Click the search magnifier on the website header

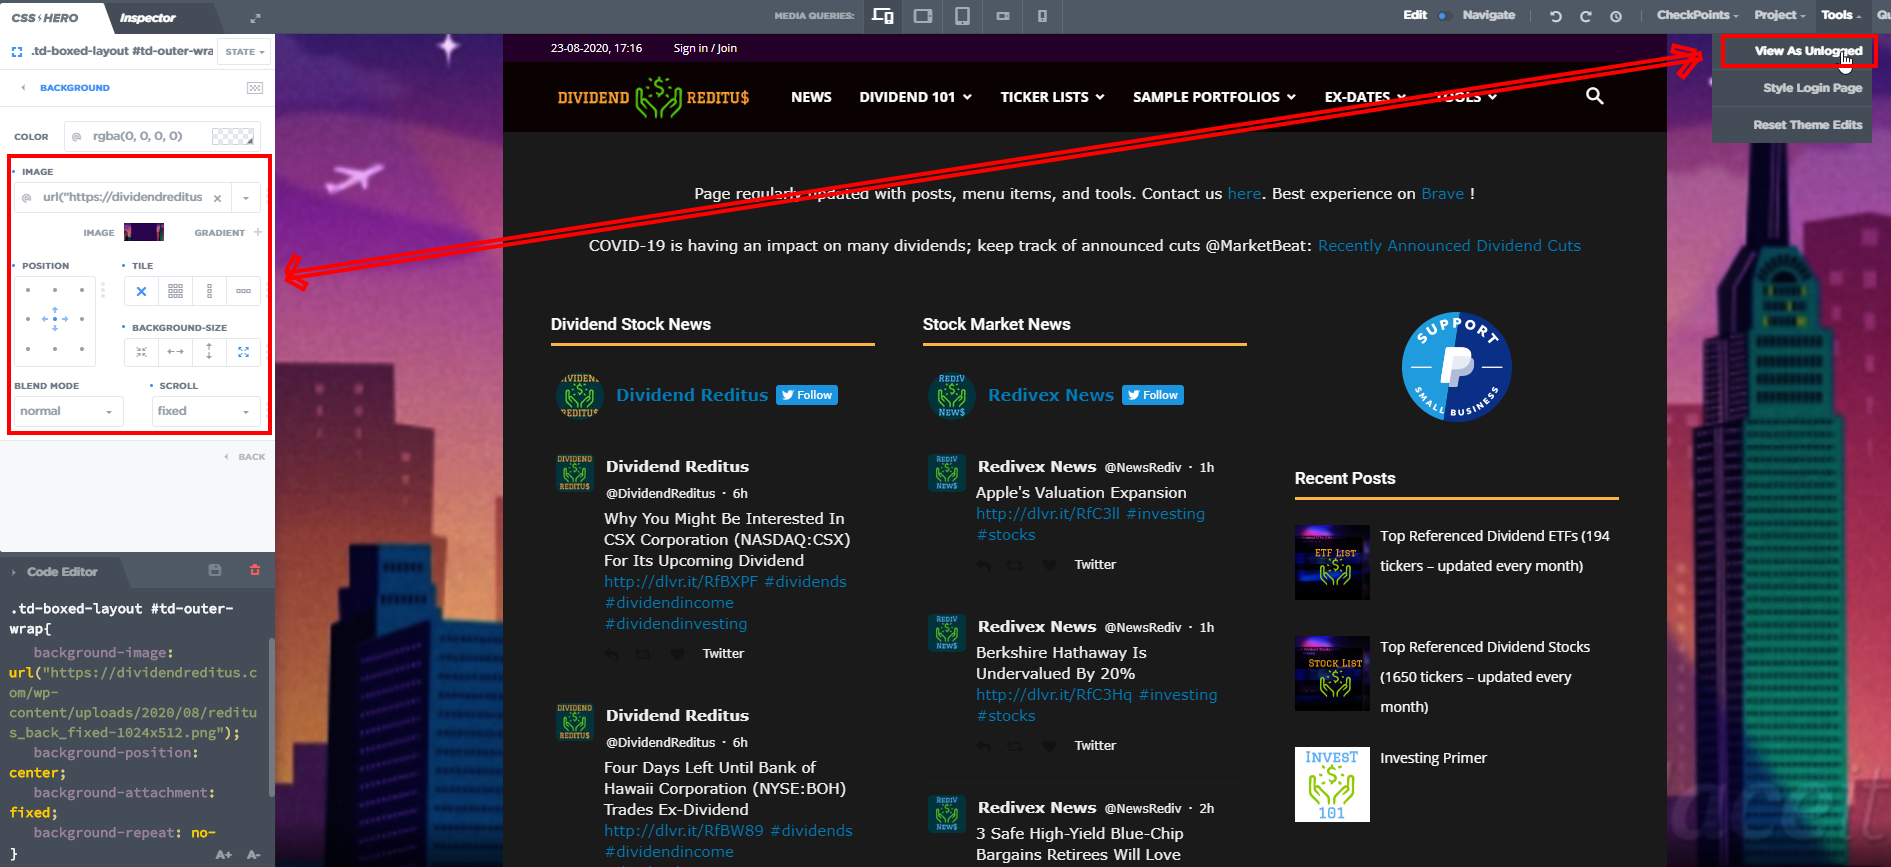tap(1595, 96)
